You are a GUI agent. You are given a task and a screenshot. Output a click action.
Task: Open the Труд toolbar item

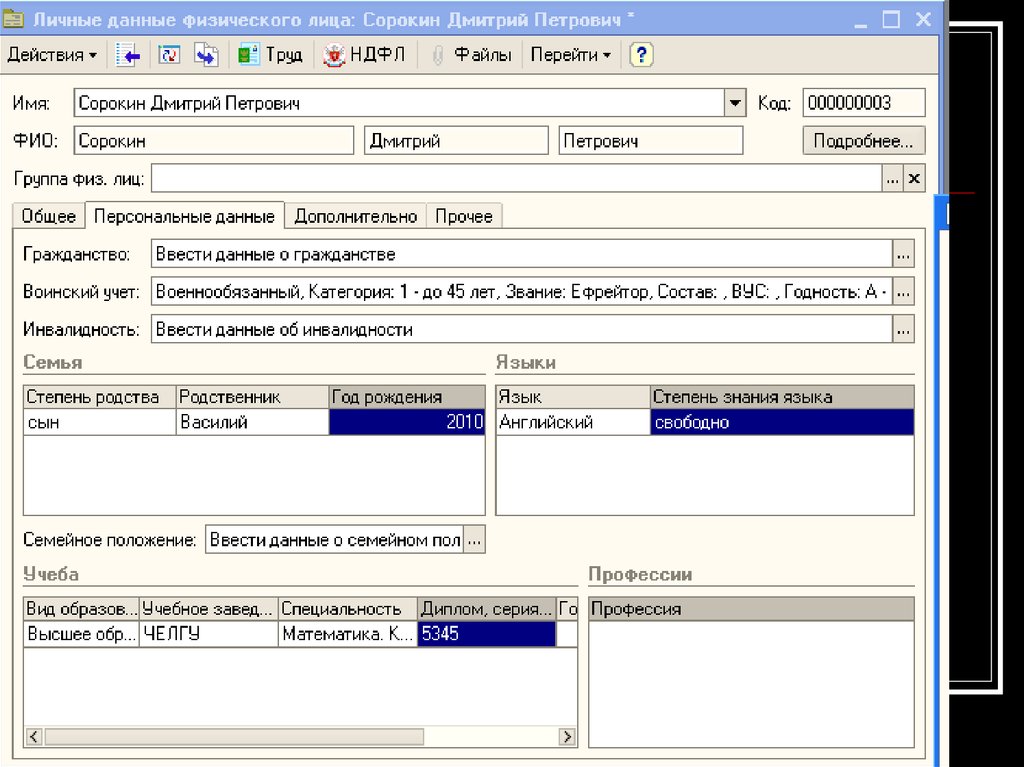click(270, 55)
